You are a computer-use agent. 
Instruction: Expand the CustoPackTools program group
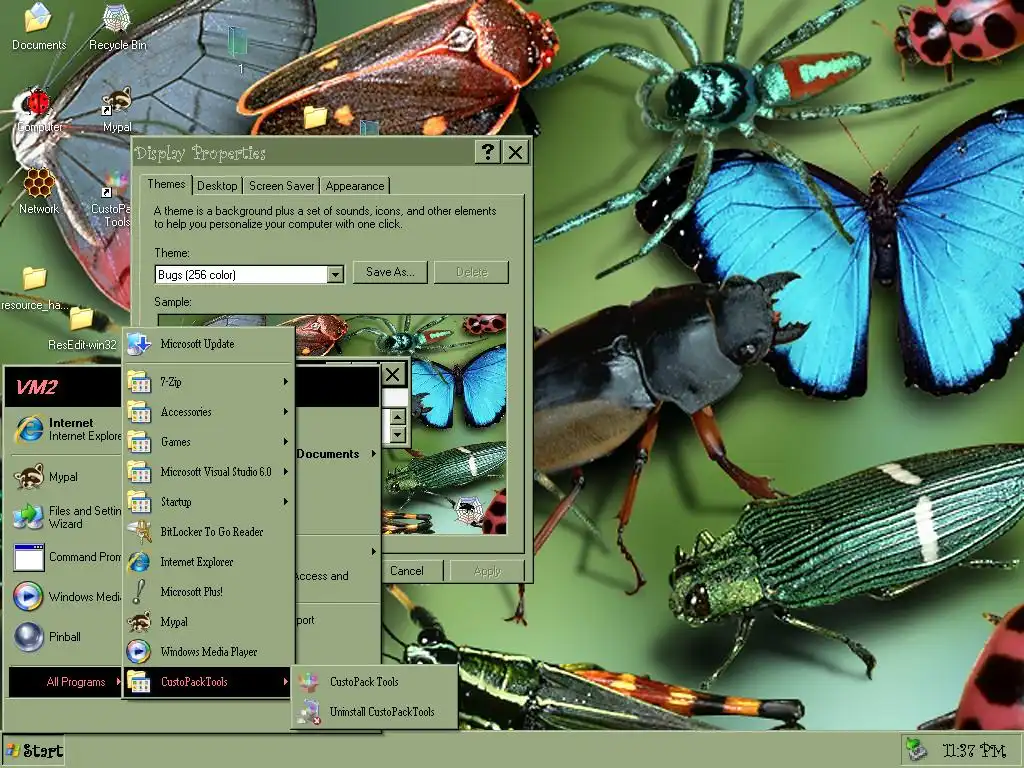[x=208, y=682]
